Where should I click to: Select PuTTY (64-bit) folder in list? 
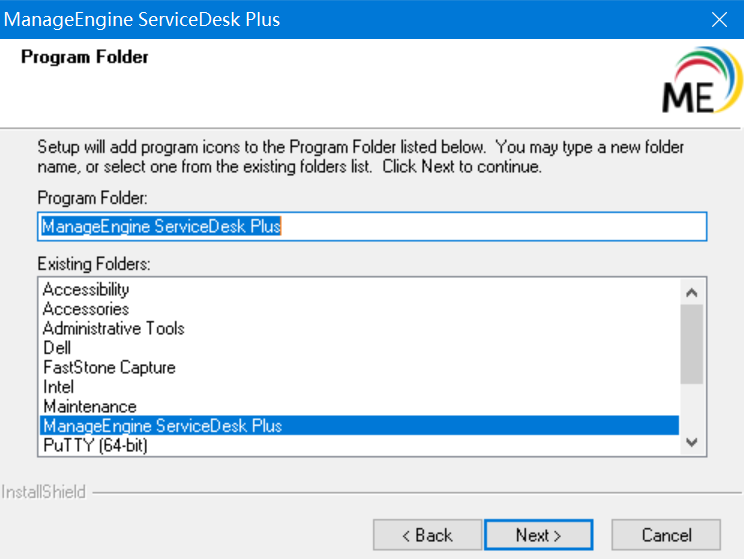(x=95, y=446)
